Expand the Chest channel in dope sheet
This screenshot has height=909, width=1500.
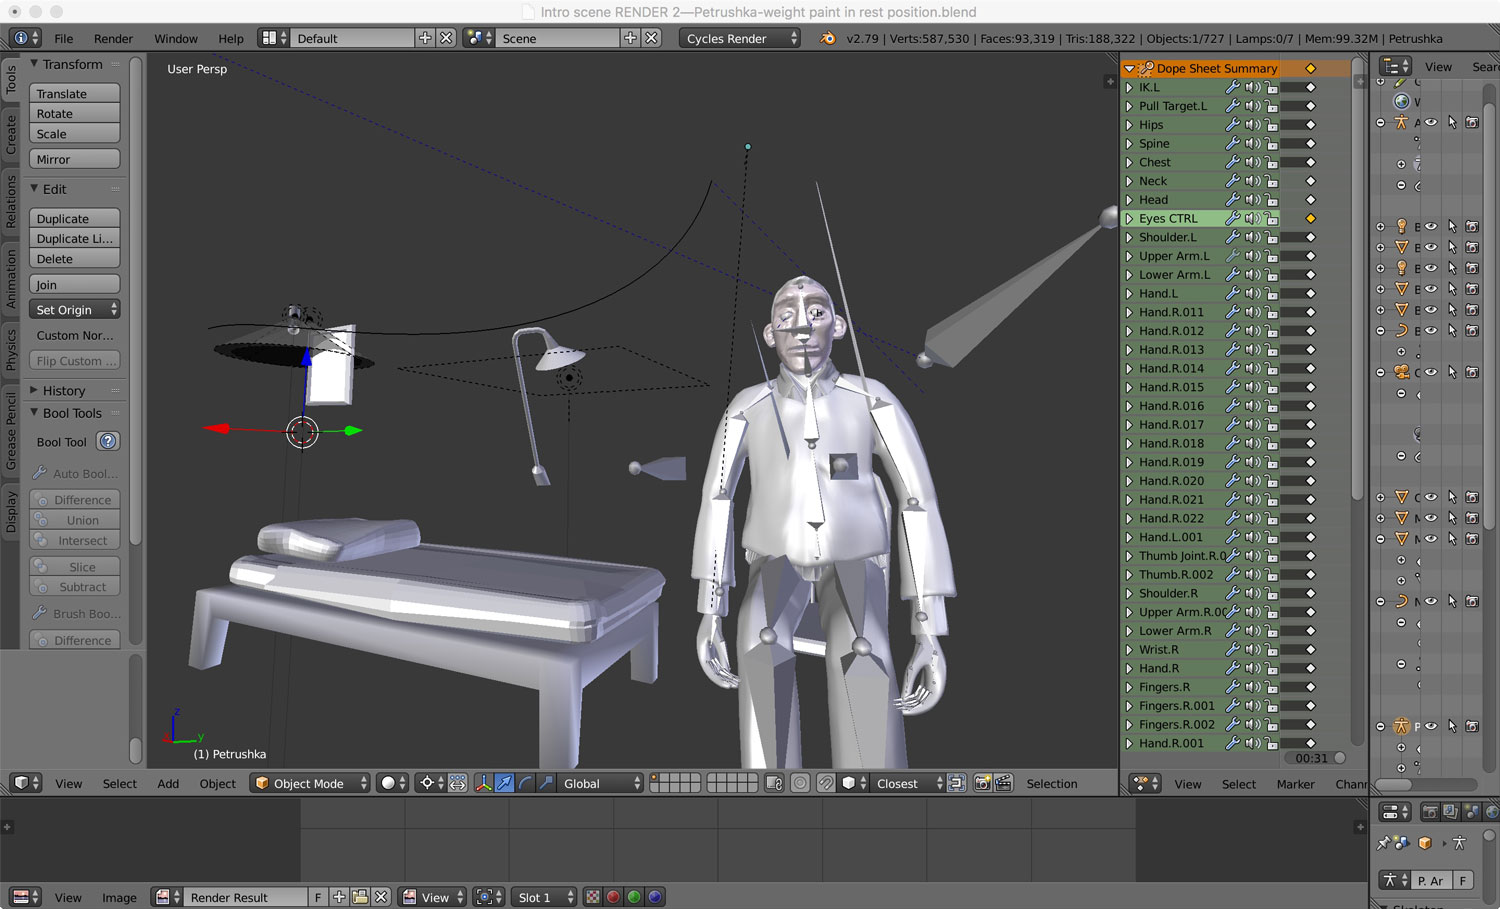point(1129,162)
